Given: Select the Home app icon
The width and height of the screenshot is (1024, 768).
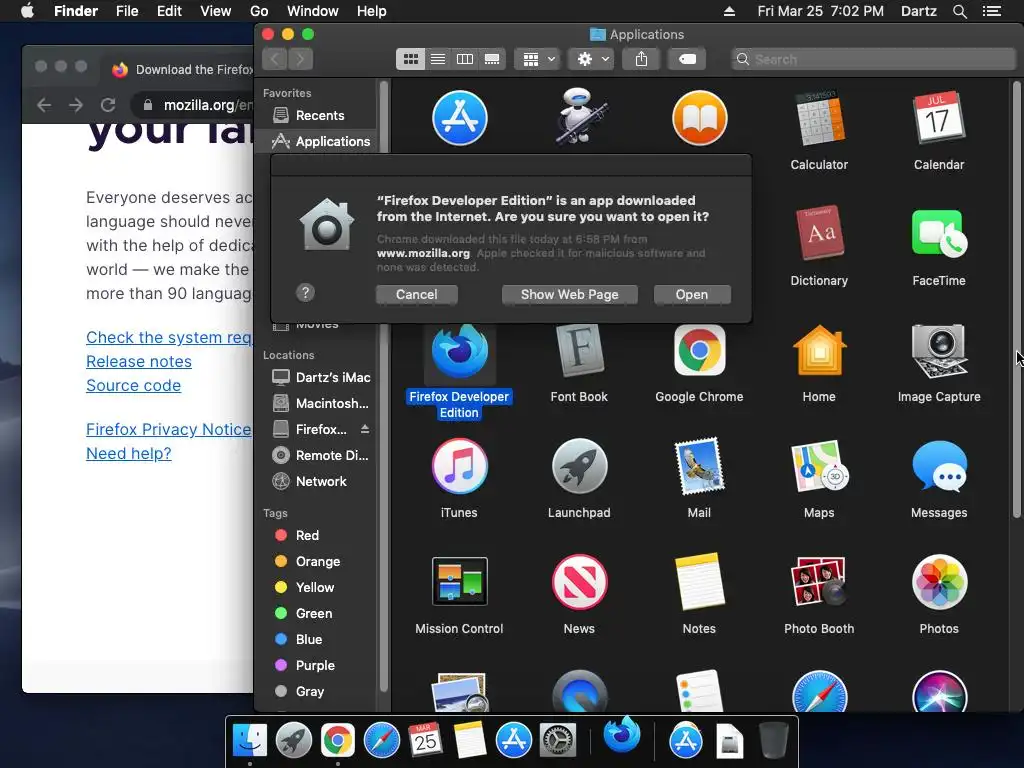Looking at the screenshot, I should point(819,351).
